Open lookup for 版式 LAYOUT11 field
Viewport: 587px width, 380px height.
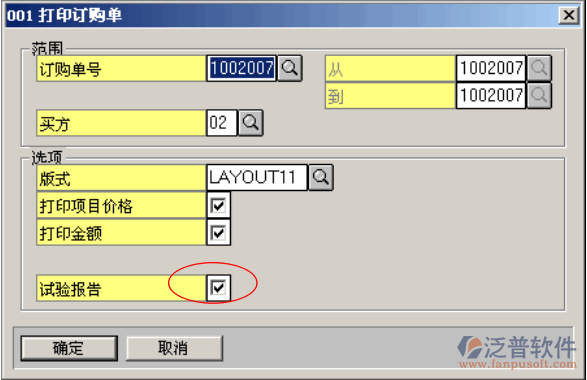pyautogui.click(x=320, y=177)
